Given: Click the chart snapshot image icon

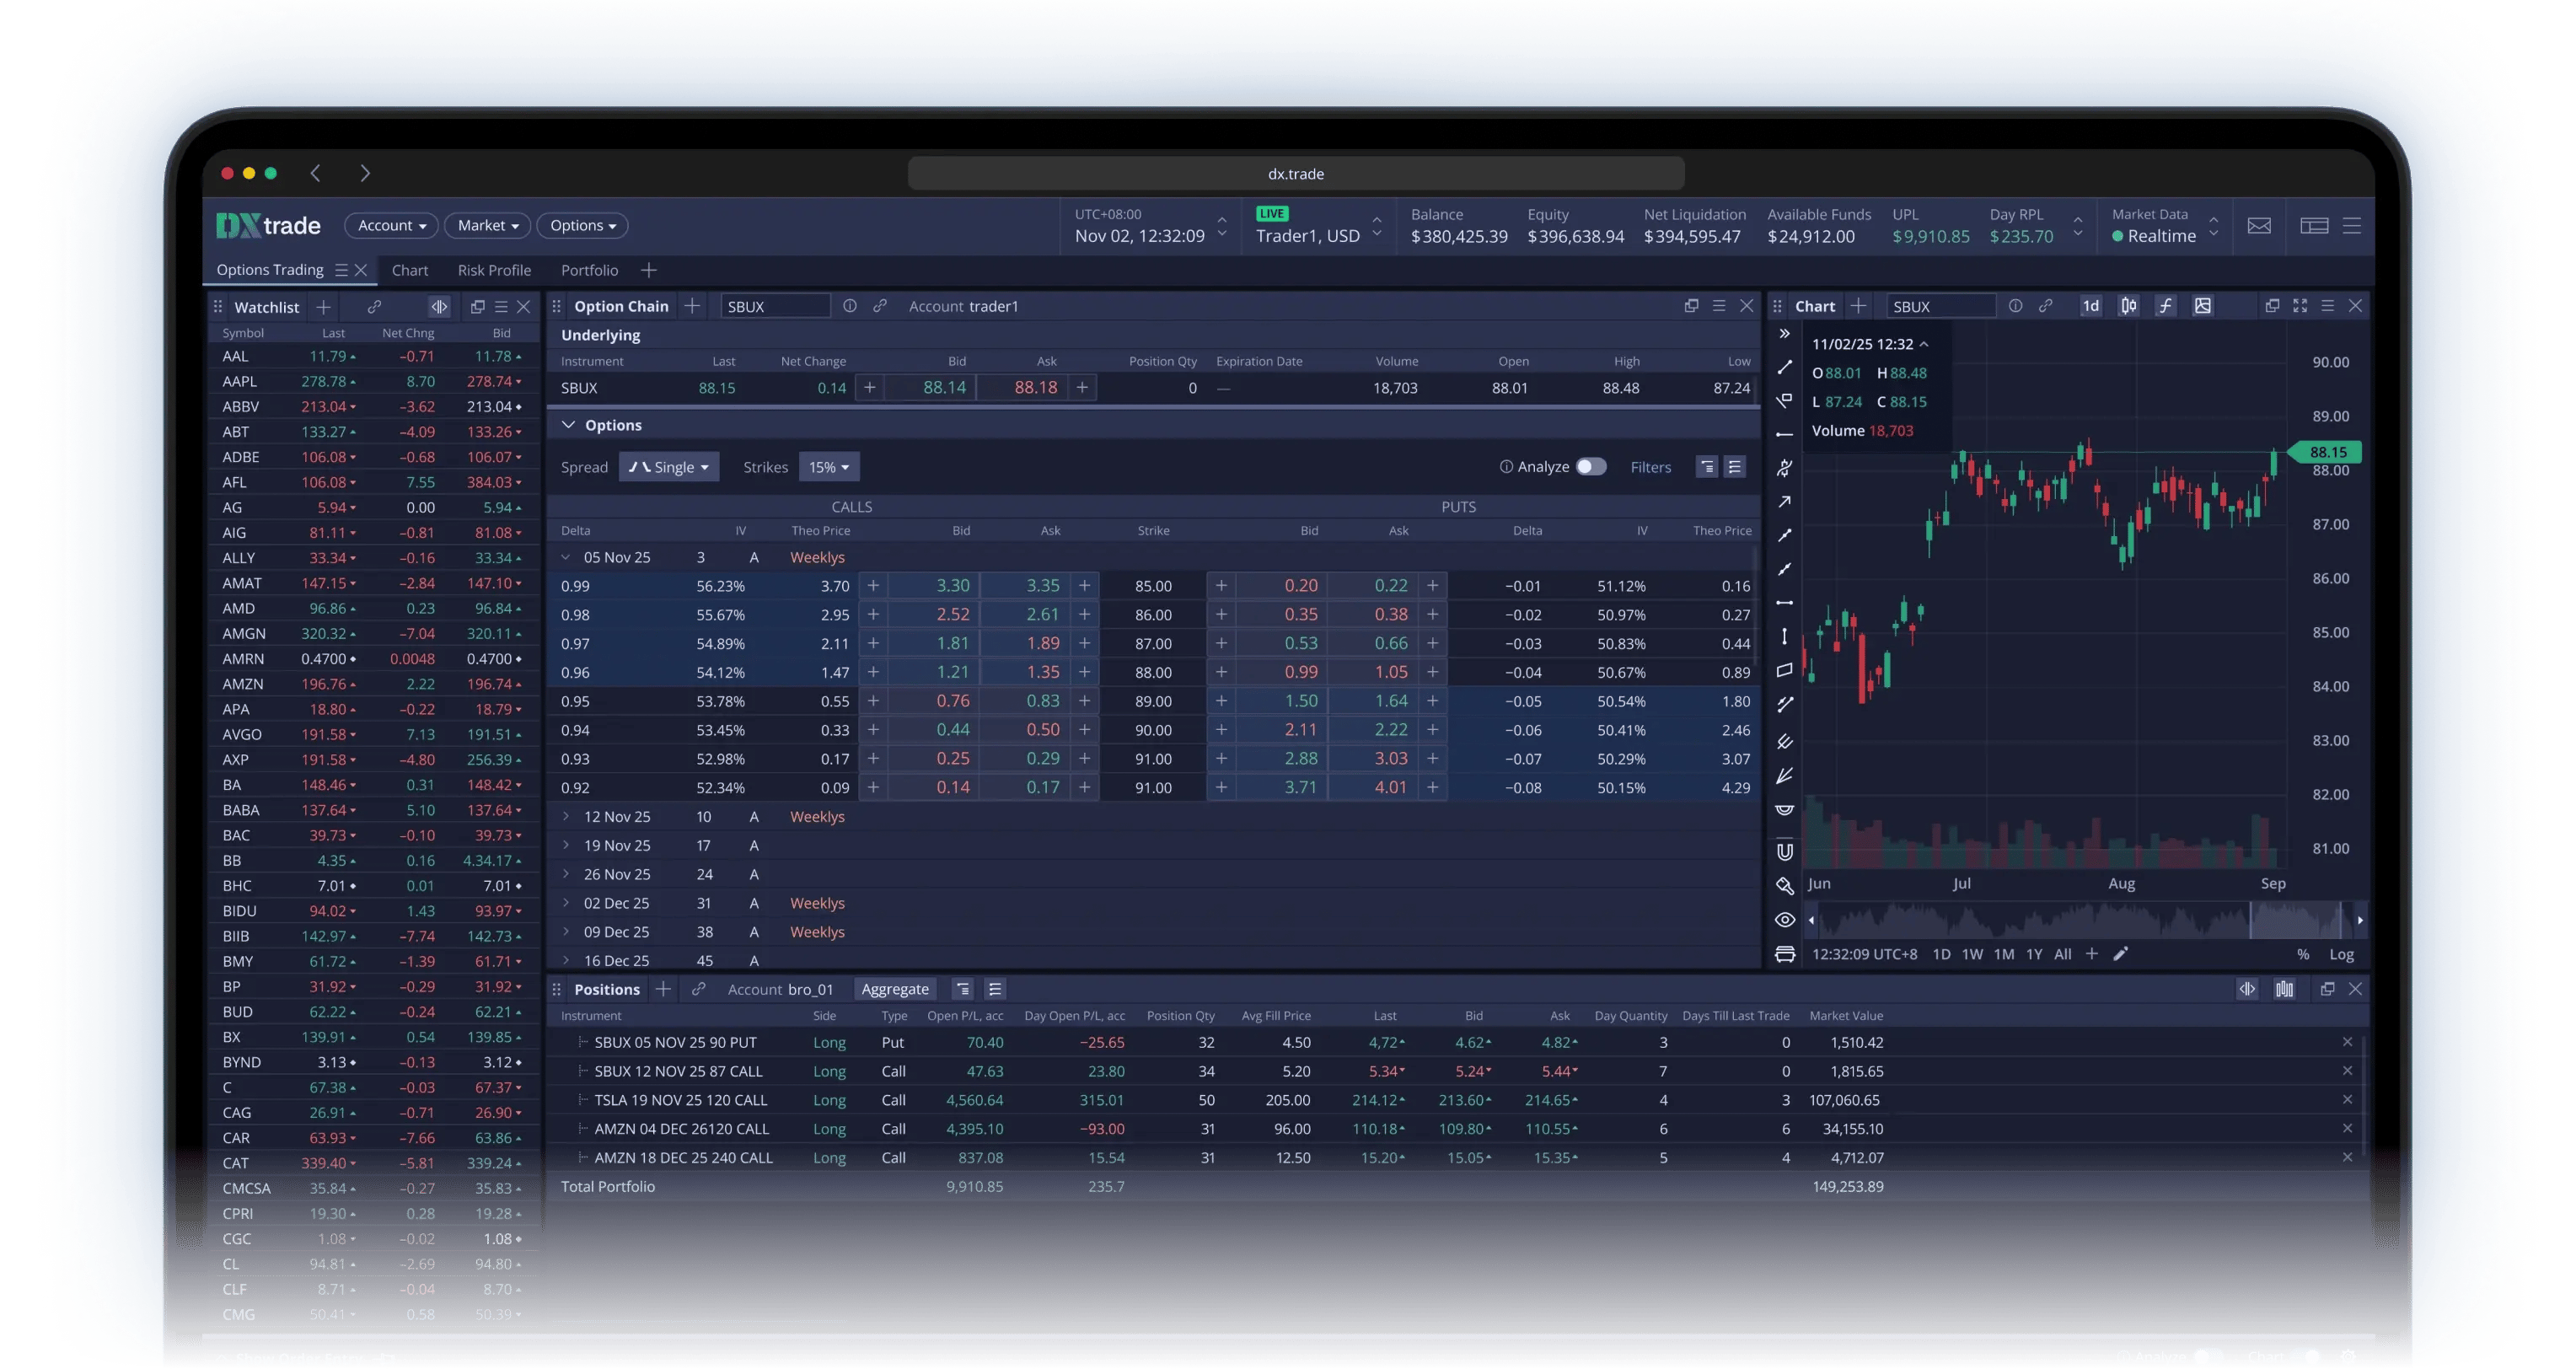Looking at the screenshot, I should click(x=2202, y=306).
